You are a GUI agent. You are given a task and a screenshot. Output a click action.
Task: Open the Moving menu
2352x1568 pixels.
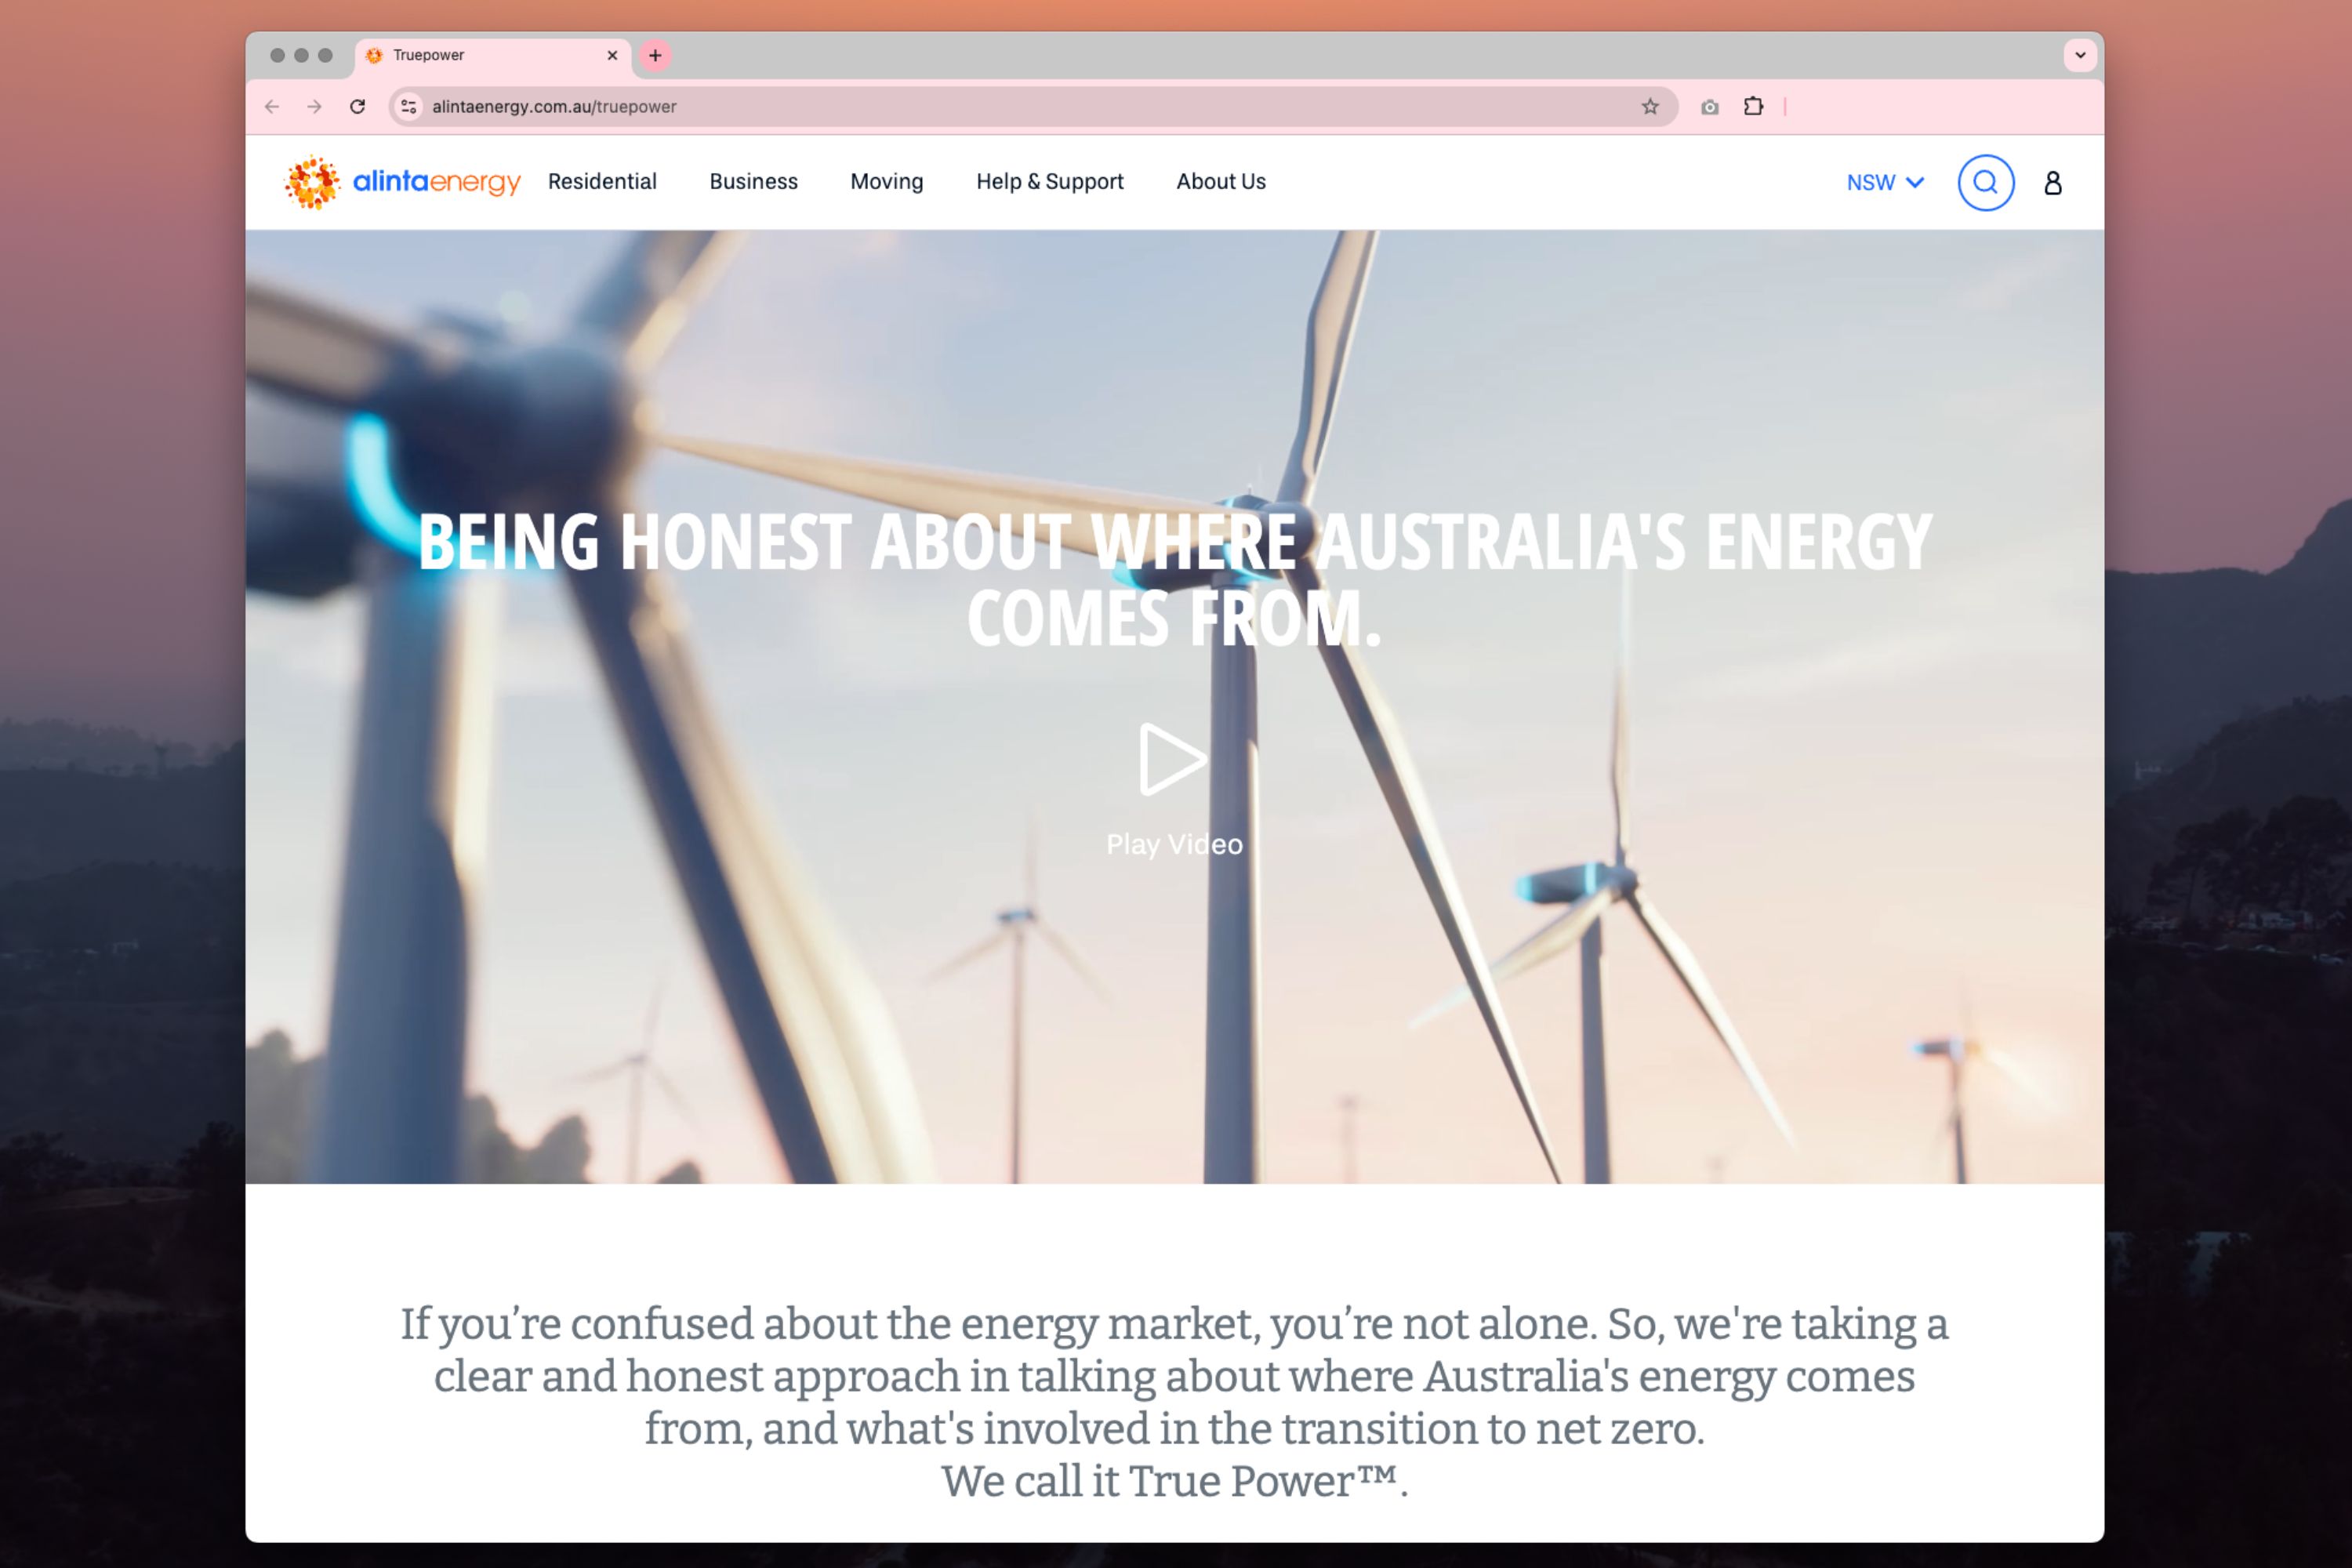[886, 181]
